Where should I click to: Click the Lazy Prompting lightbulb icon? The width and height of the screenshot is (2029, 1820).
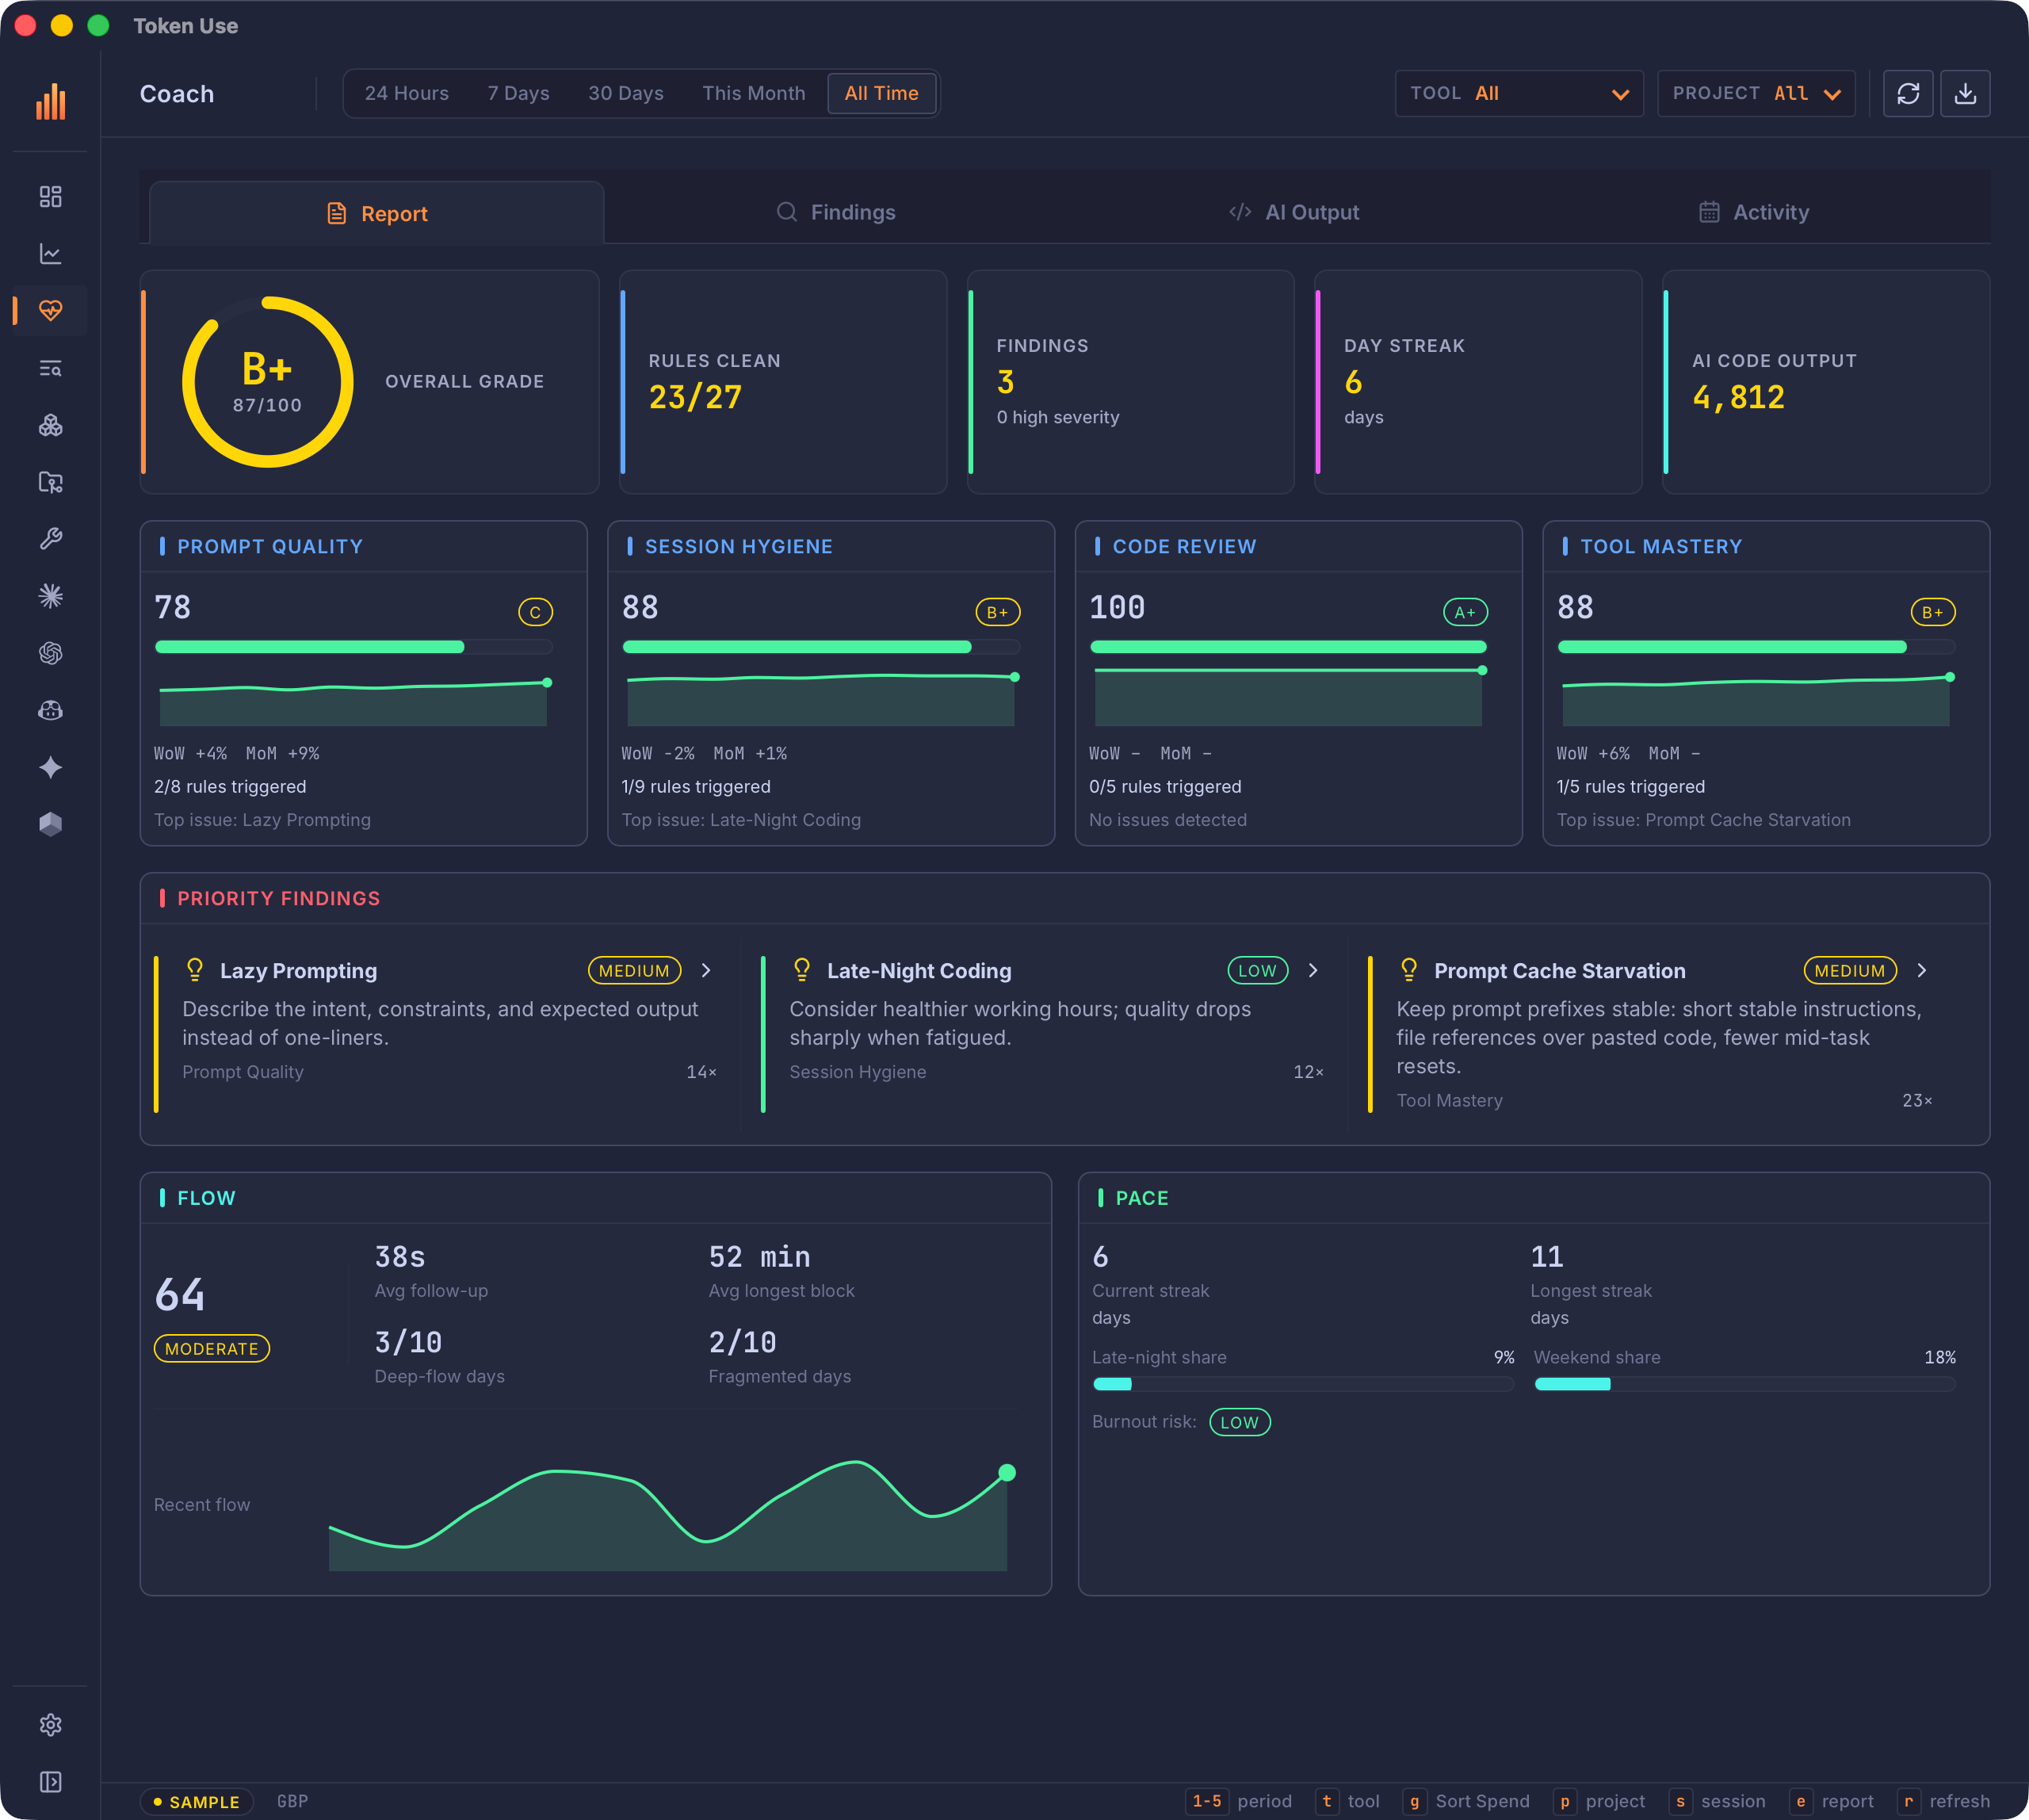coord(195,970)
